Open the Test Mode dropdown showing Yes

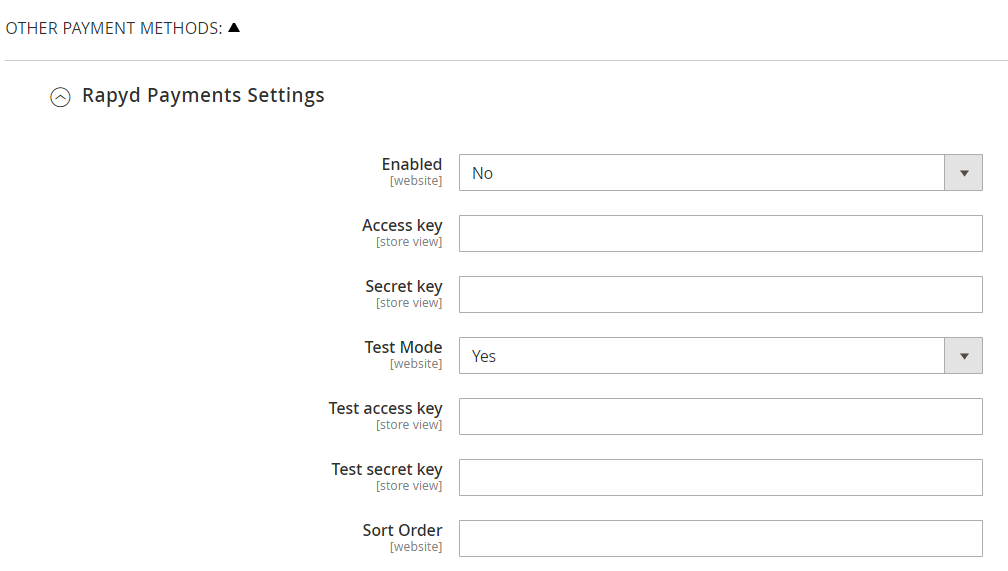click(x=701, y=356)
